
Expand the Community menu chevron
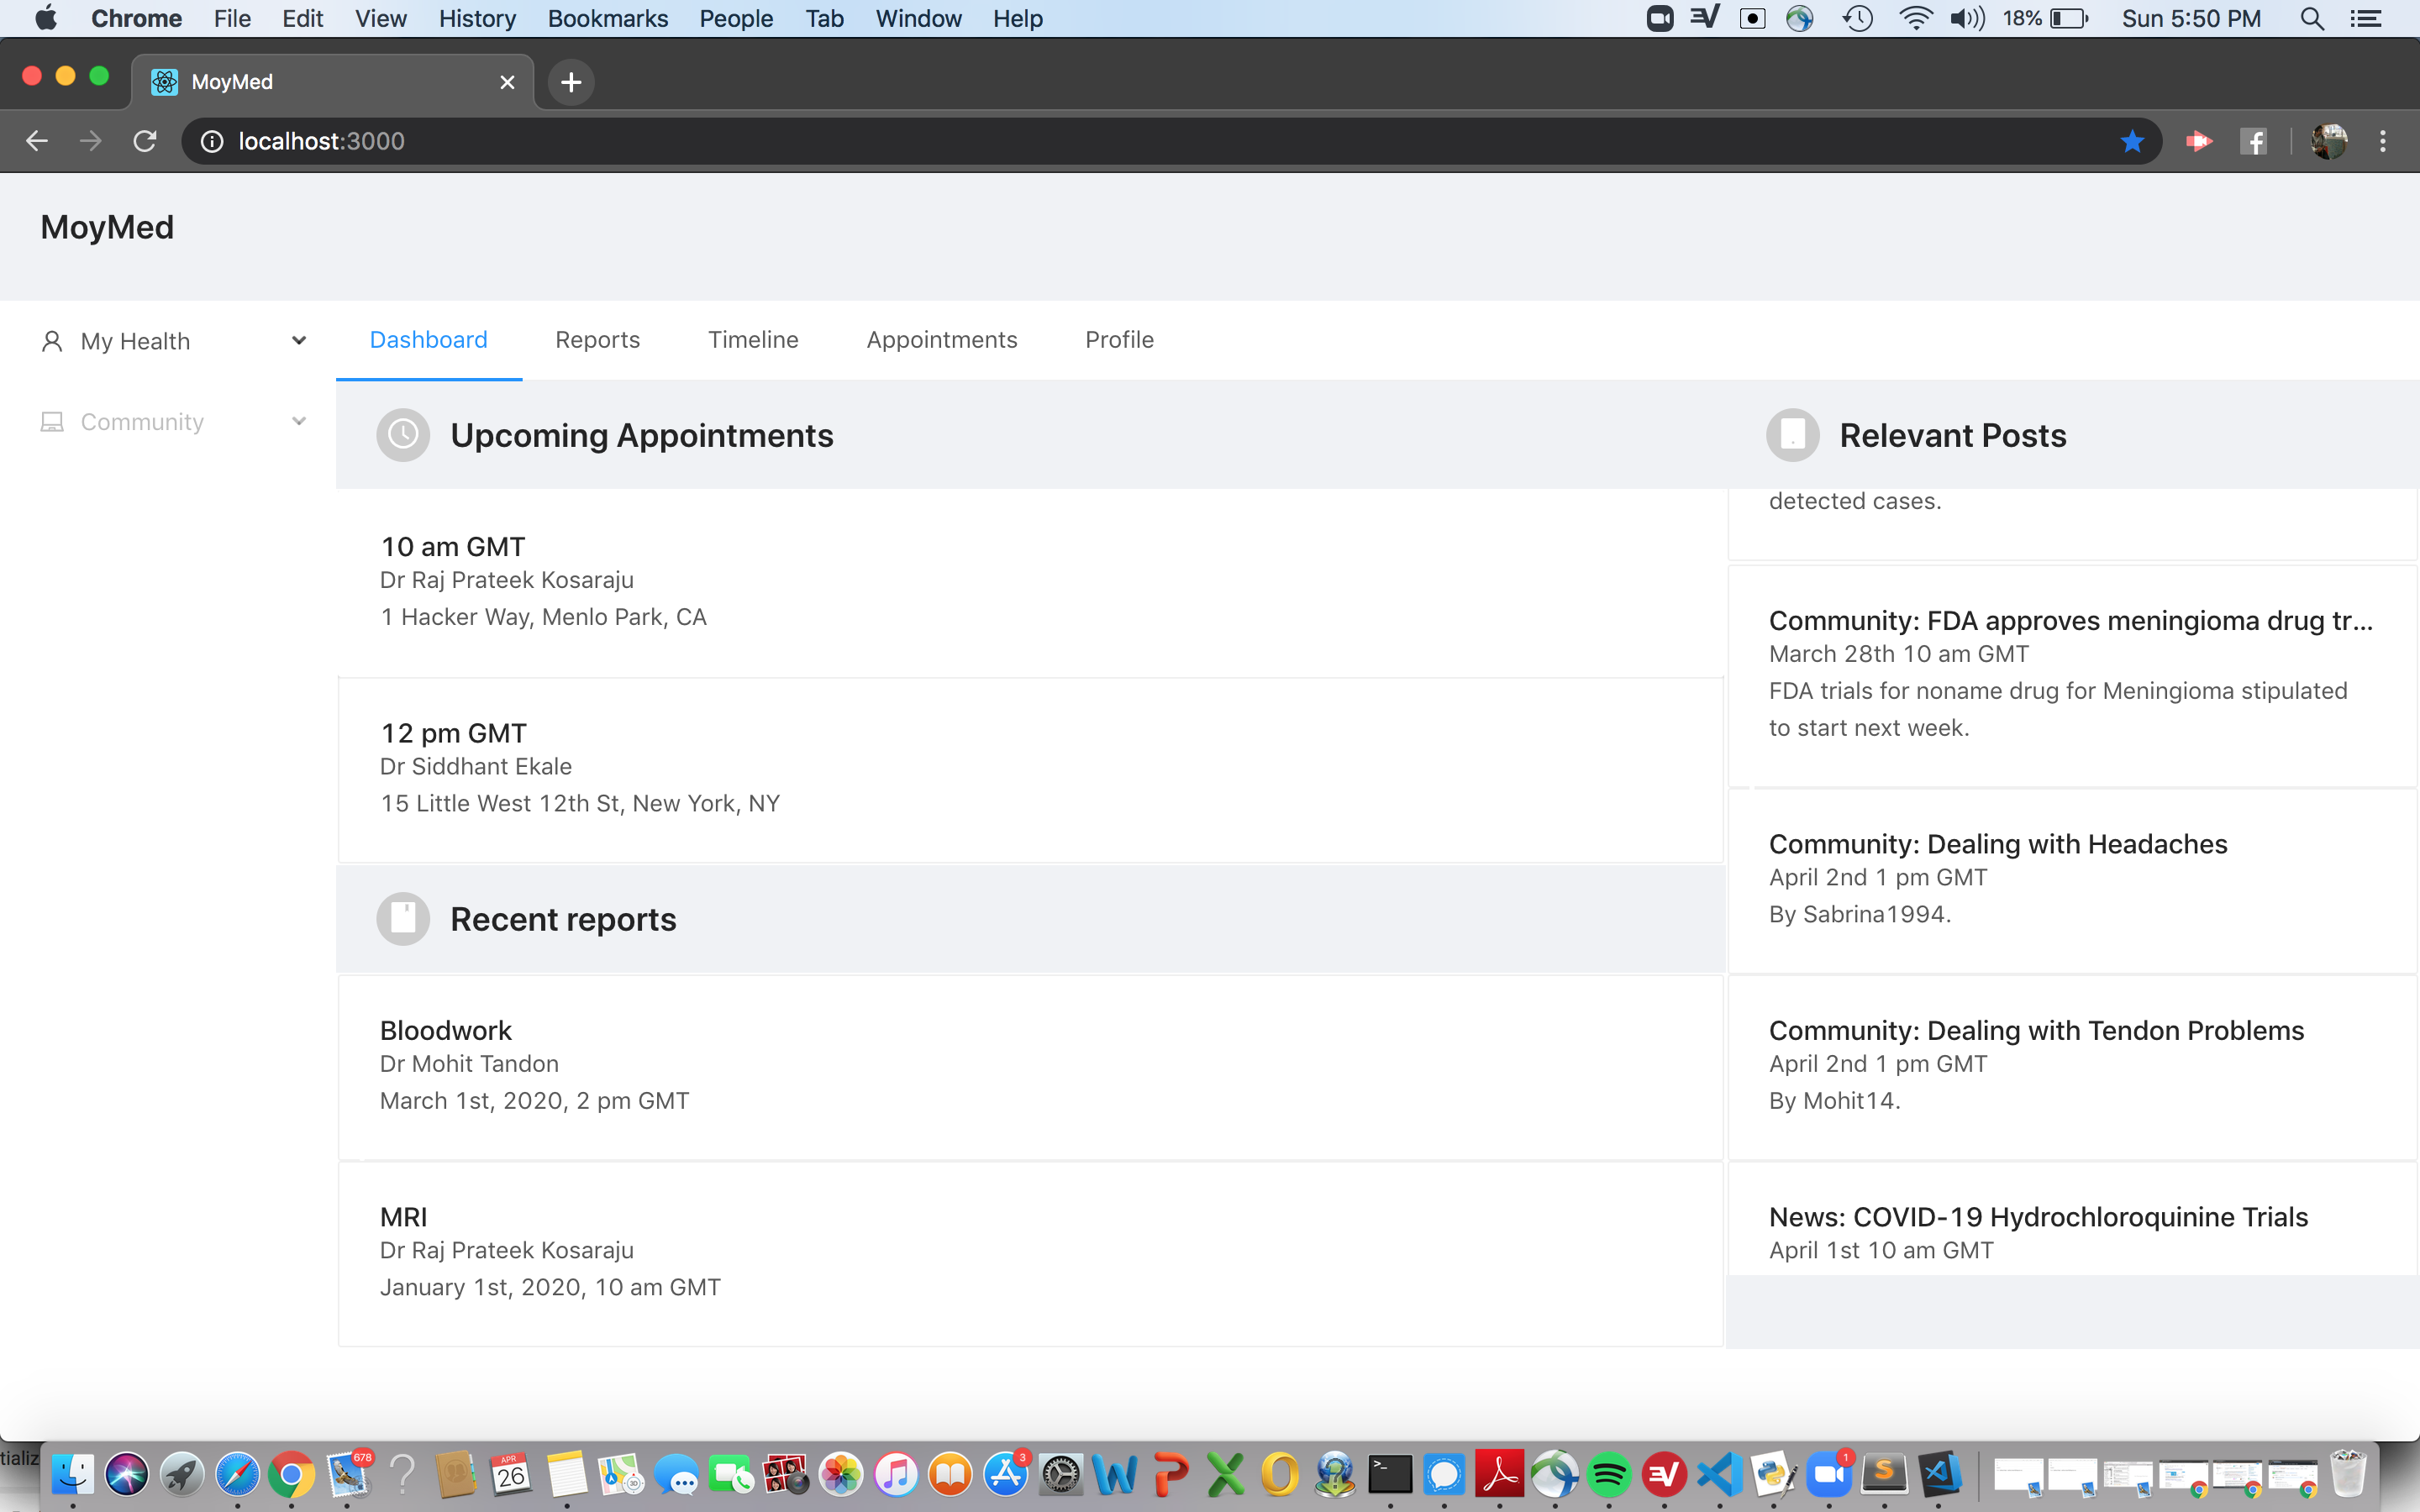click(x=298, y=422)
